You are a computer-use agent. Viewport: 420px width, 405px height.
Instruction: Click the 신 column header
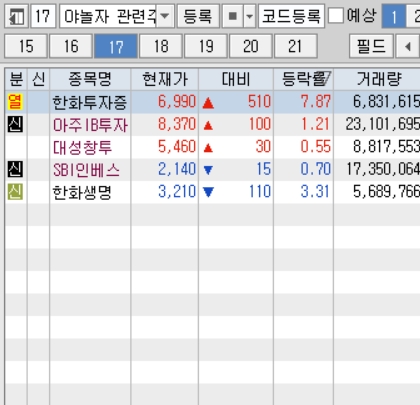tap(39, 79)
